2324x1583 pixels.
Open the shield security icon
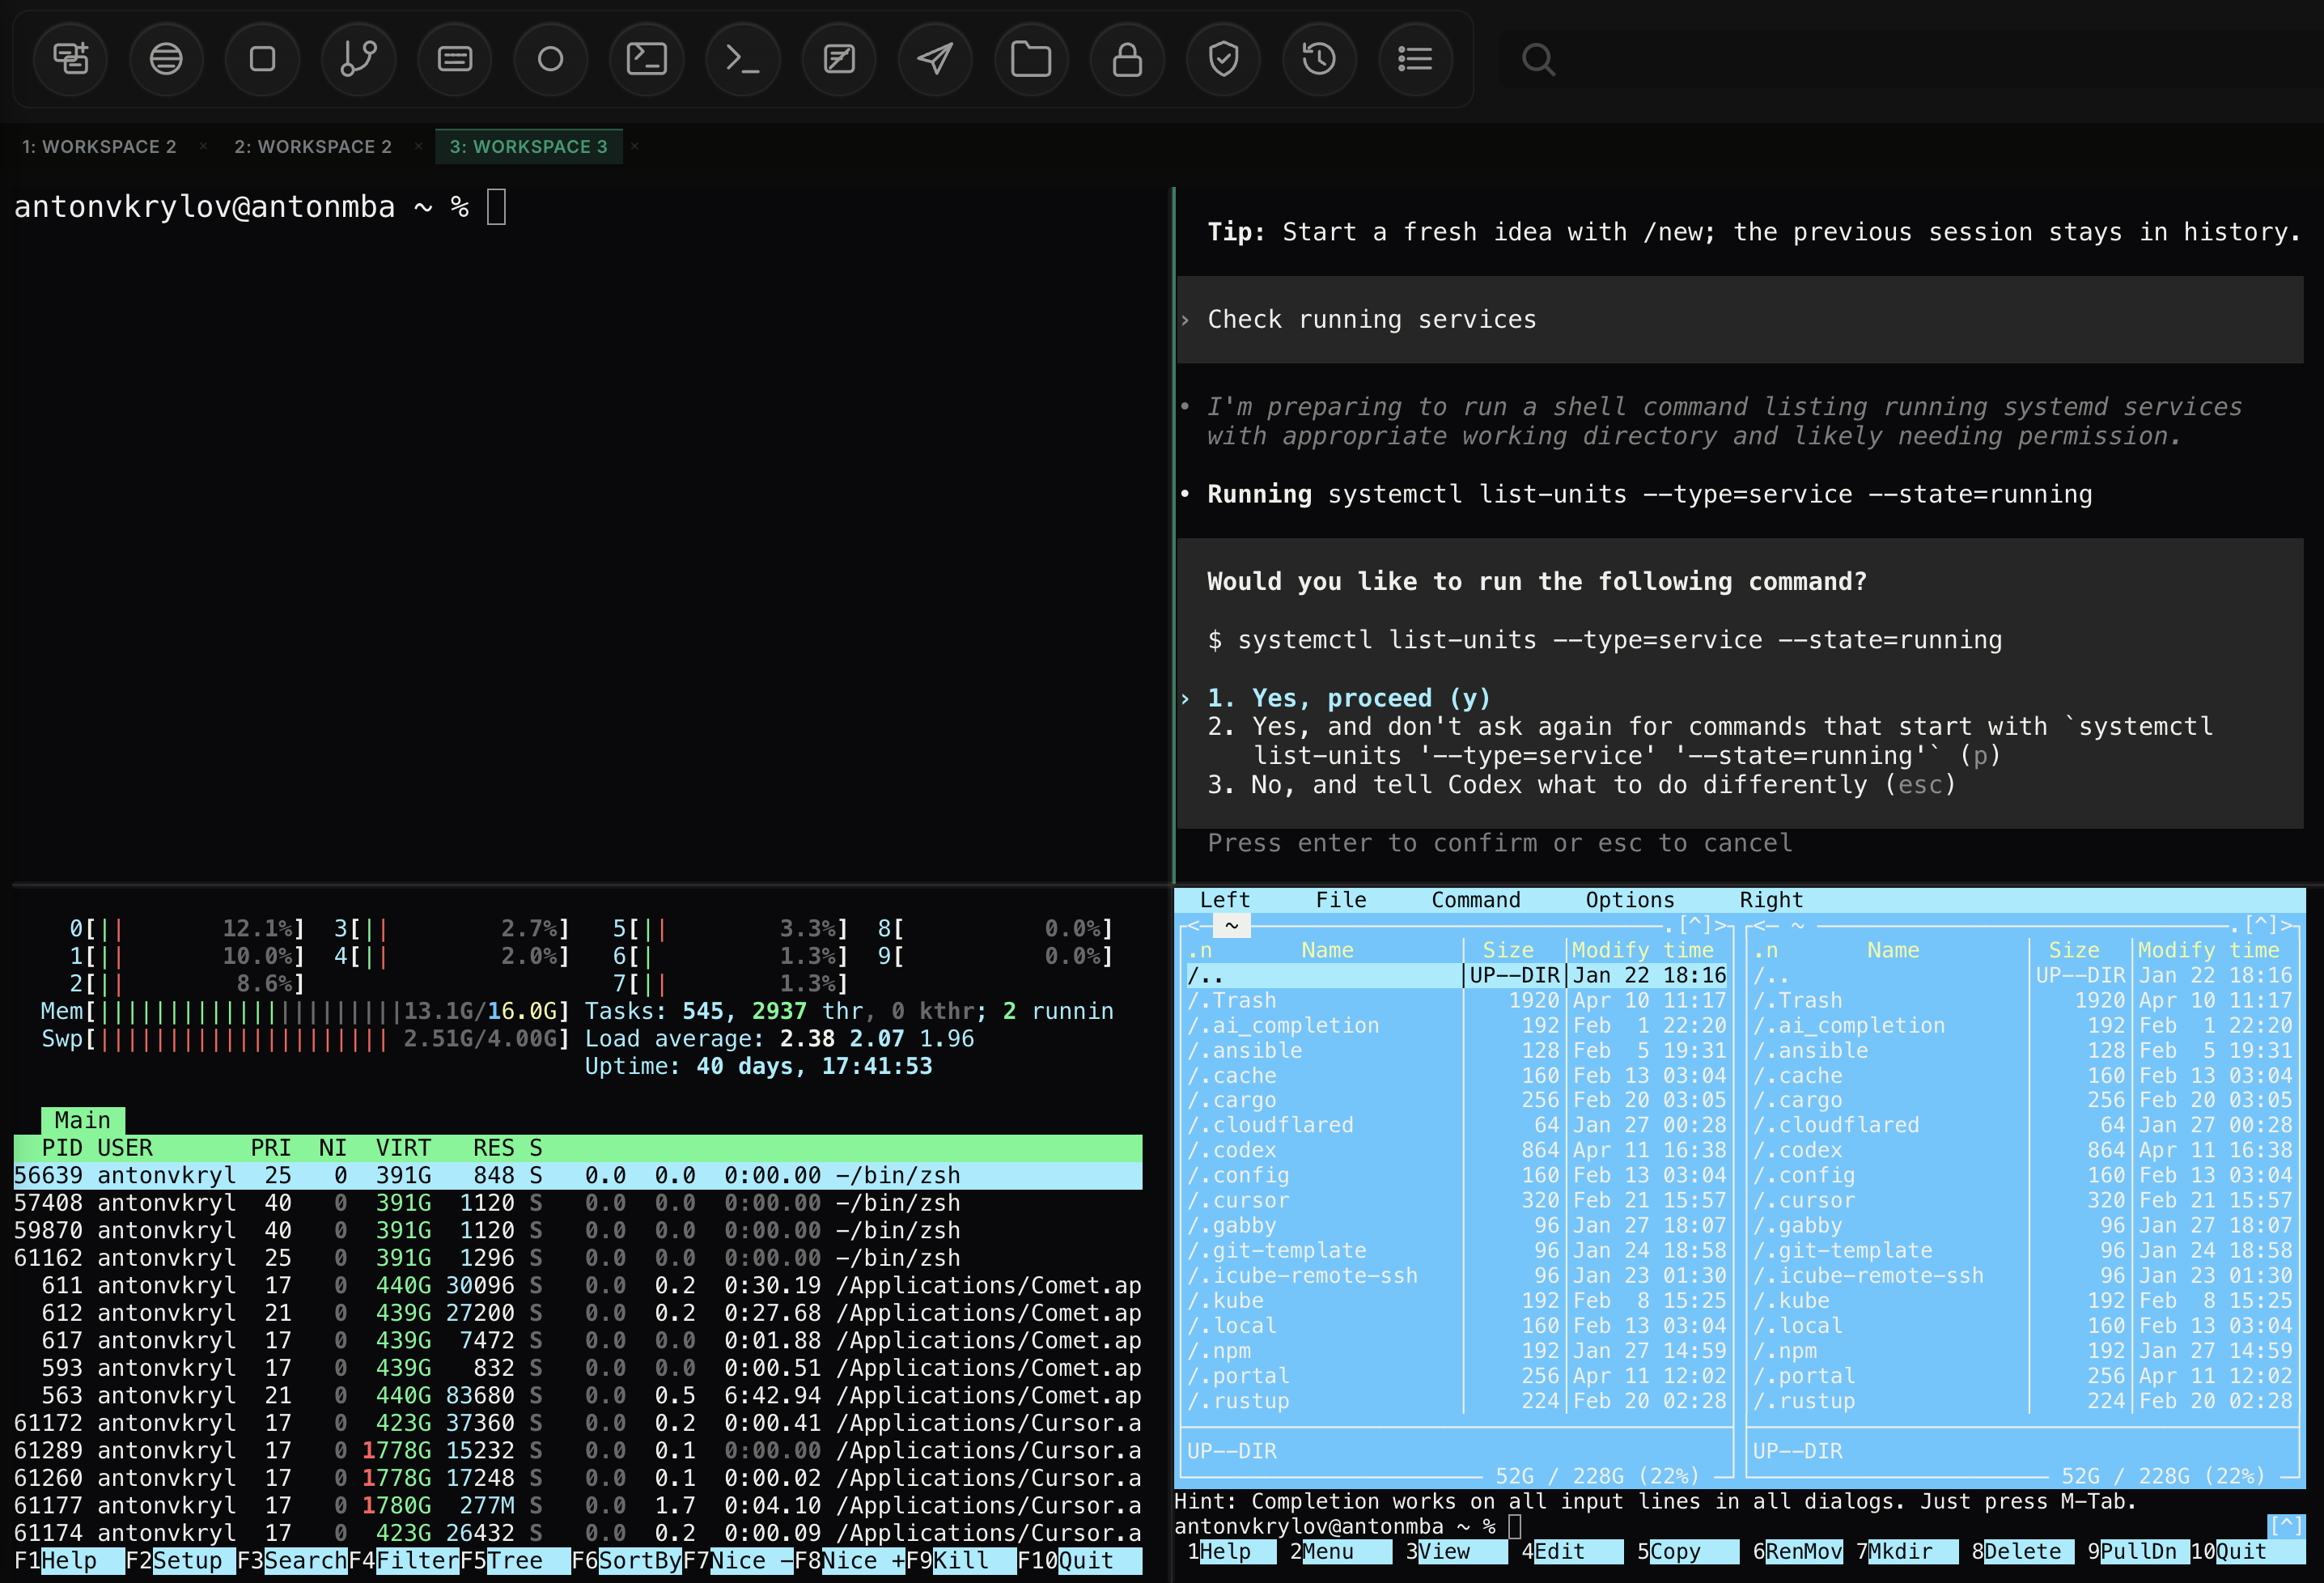tap(1223, 59)
